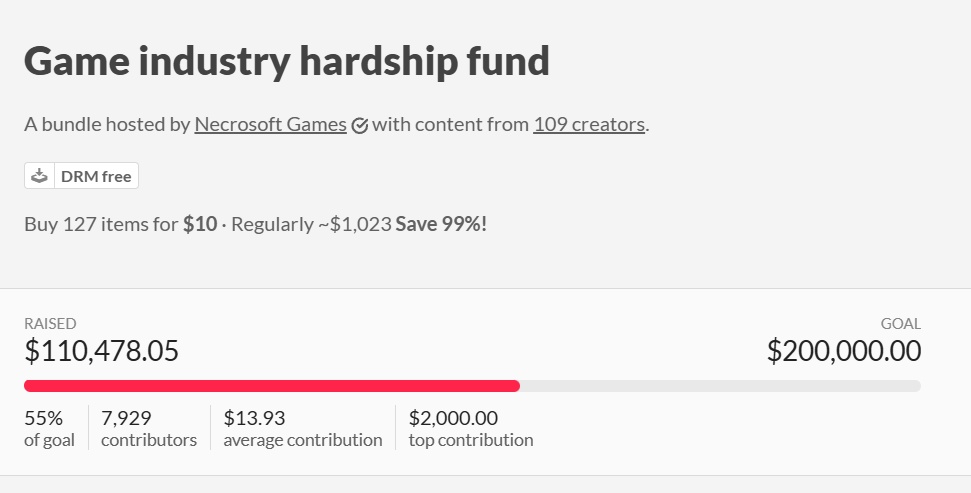971x493 pixels.
Task: Click the Buy 127 items text
Action: (x=101, y=224)
